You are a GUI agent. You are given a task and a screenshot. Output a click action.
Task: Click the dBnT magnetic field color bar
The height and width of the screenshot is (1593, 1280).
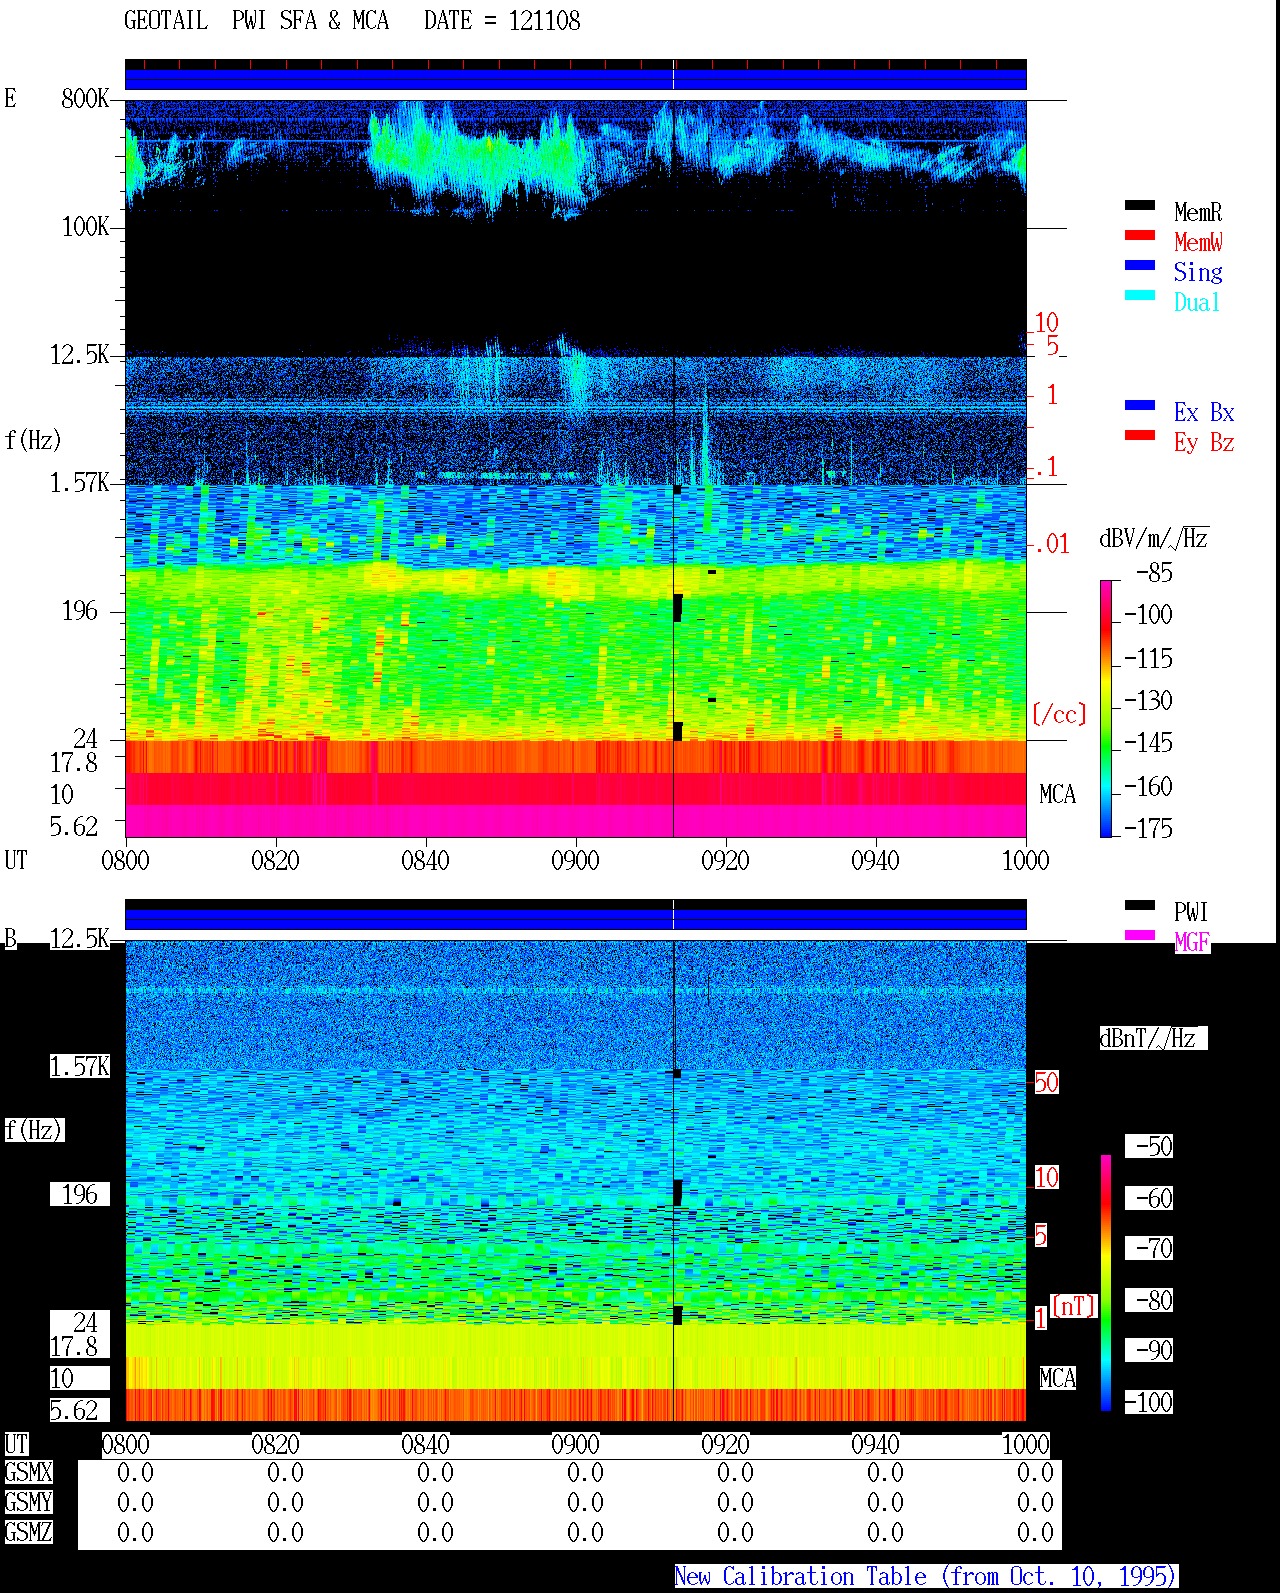1106,1283
